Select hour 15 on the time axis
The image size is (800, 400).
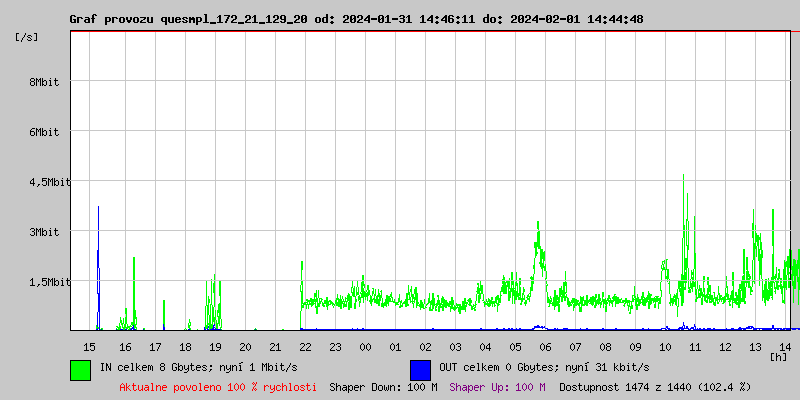[89, 346]
